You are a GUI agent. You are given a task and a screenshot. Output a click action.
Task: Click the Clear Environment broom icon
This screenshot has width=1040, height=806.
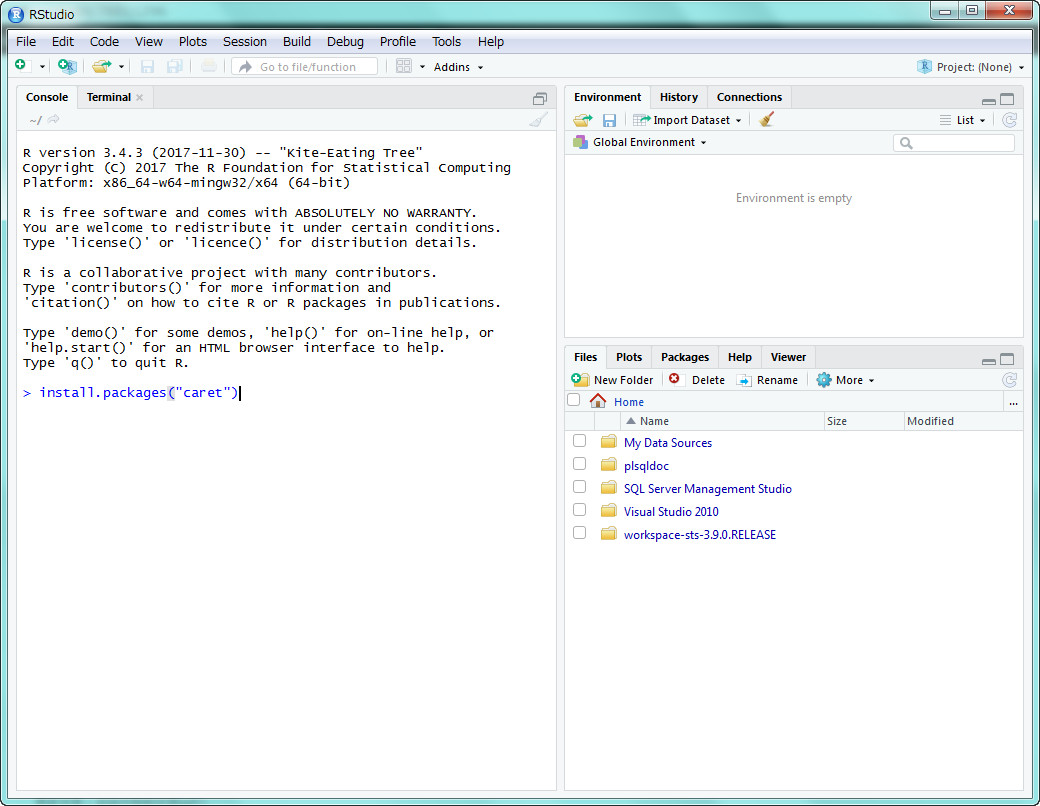[767, 119]
